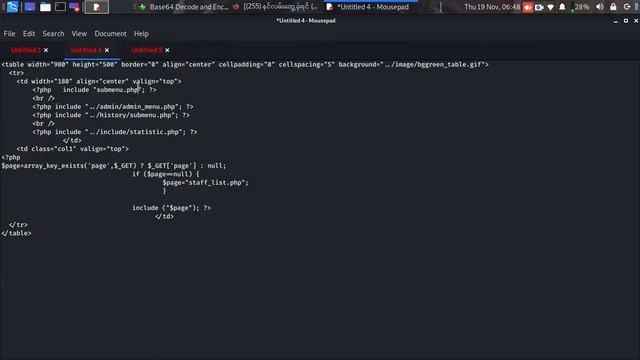Viewport: 640px width, 360px height.
Task: Open the volume speaker tray icon
Action: point(600,7)
